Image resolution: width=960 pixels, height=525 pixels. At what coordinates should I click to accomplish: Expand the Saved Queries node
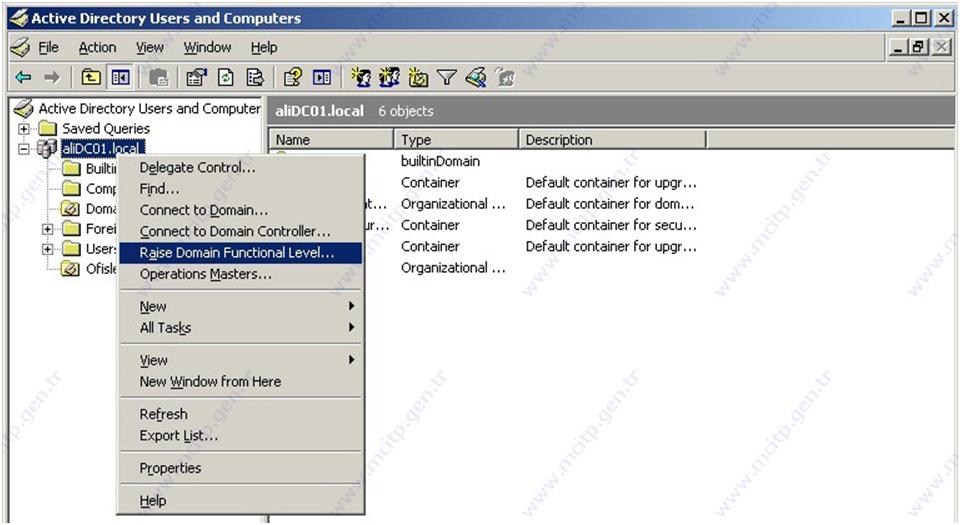[23, 128]
